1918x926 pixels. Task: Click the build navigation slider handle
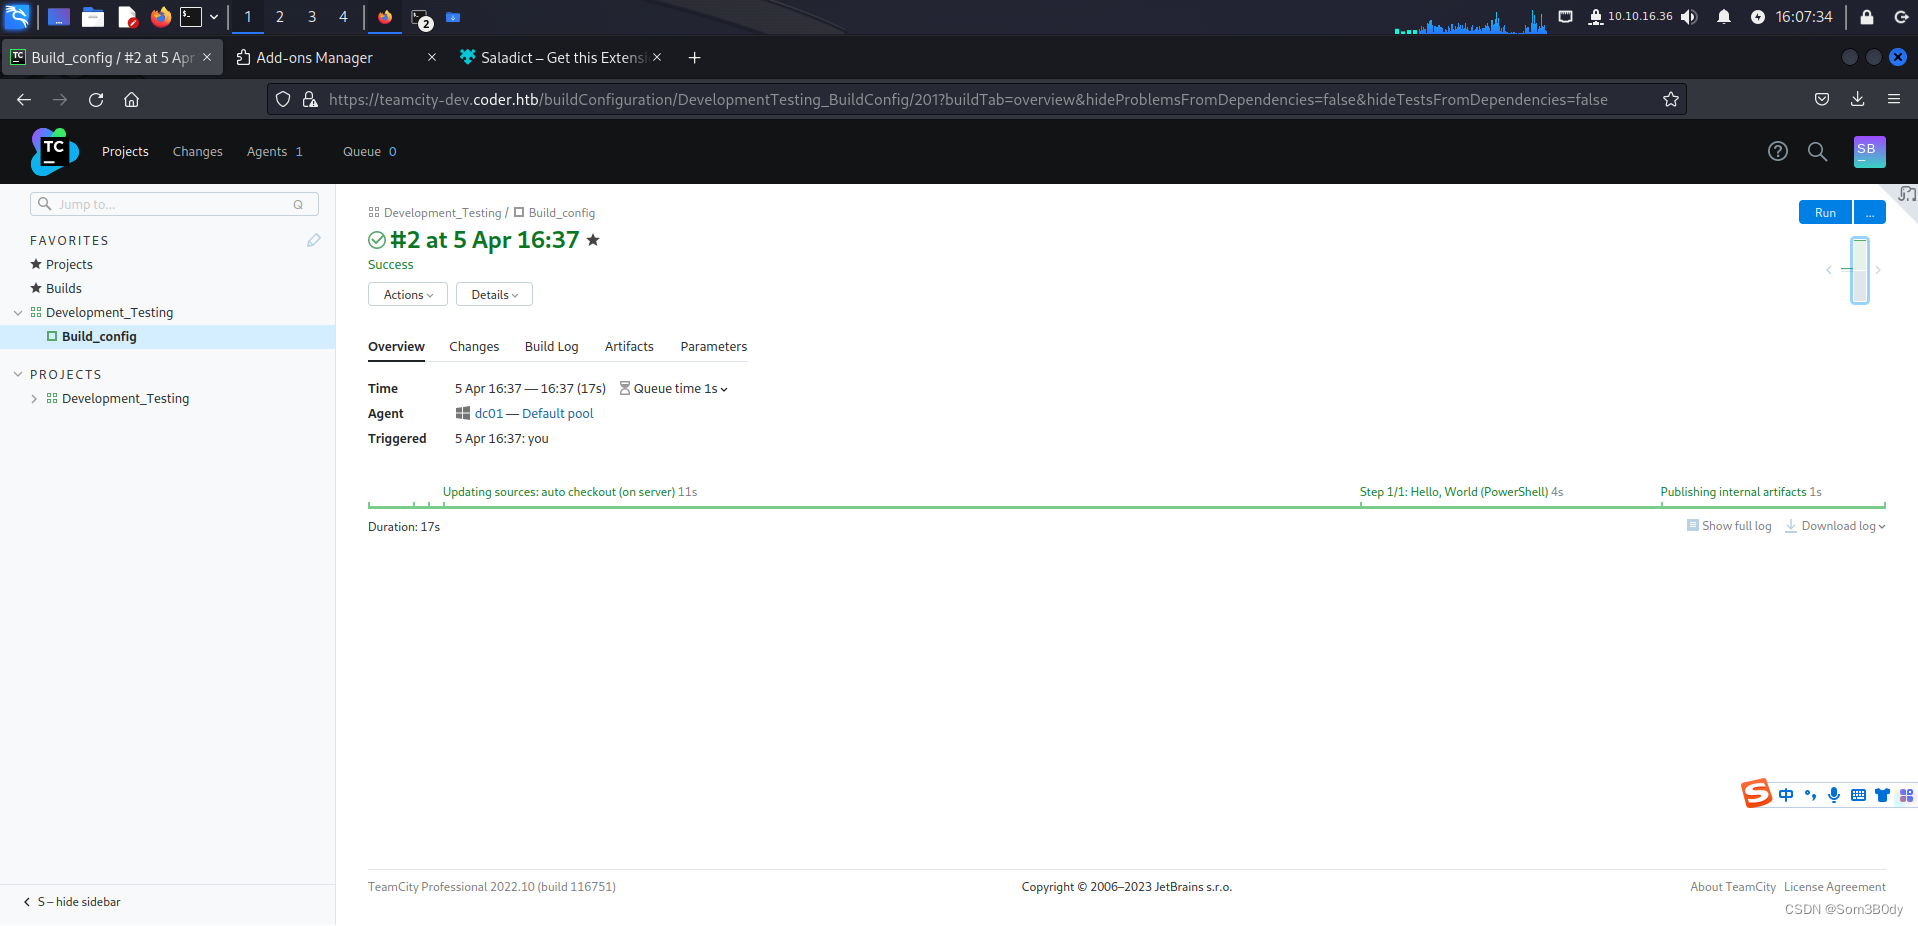point(1860,269)
